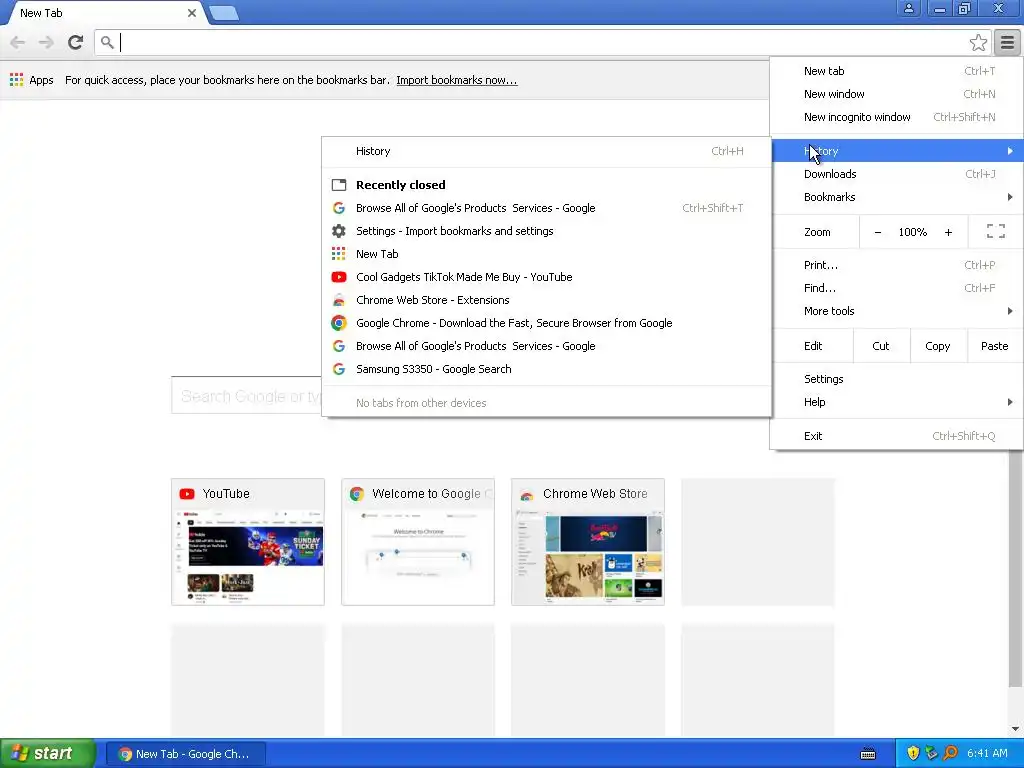This screenshot has width=1024, height=768.
Task: Open Settings from the Chrome menu
Action: 896,379
